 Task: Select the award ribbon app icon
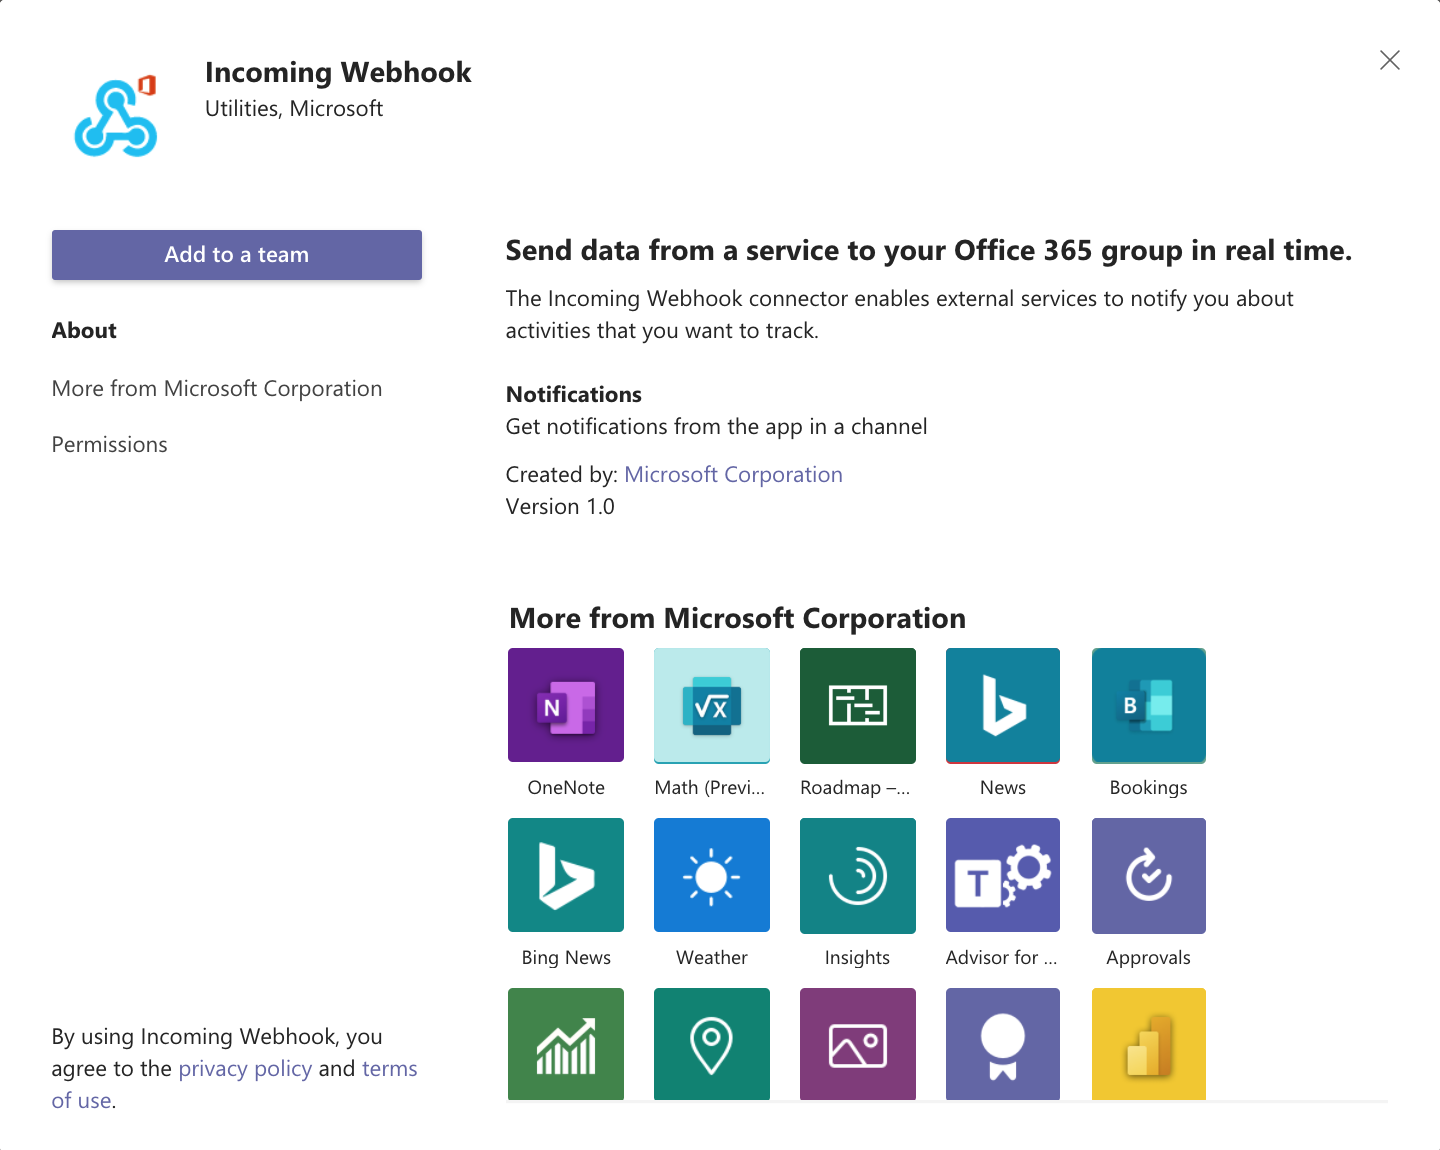(1003, 1044)
